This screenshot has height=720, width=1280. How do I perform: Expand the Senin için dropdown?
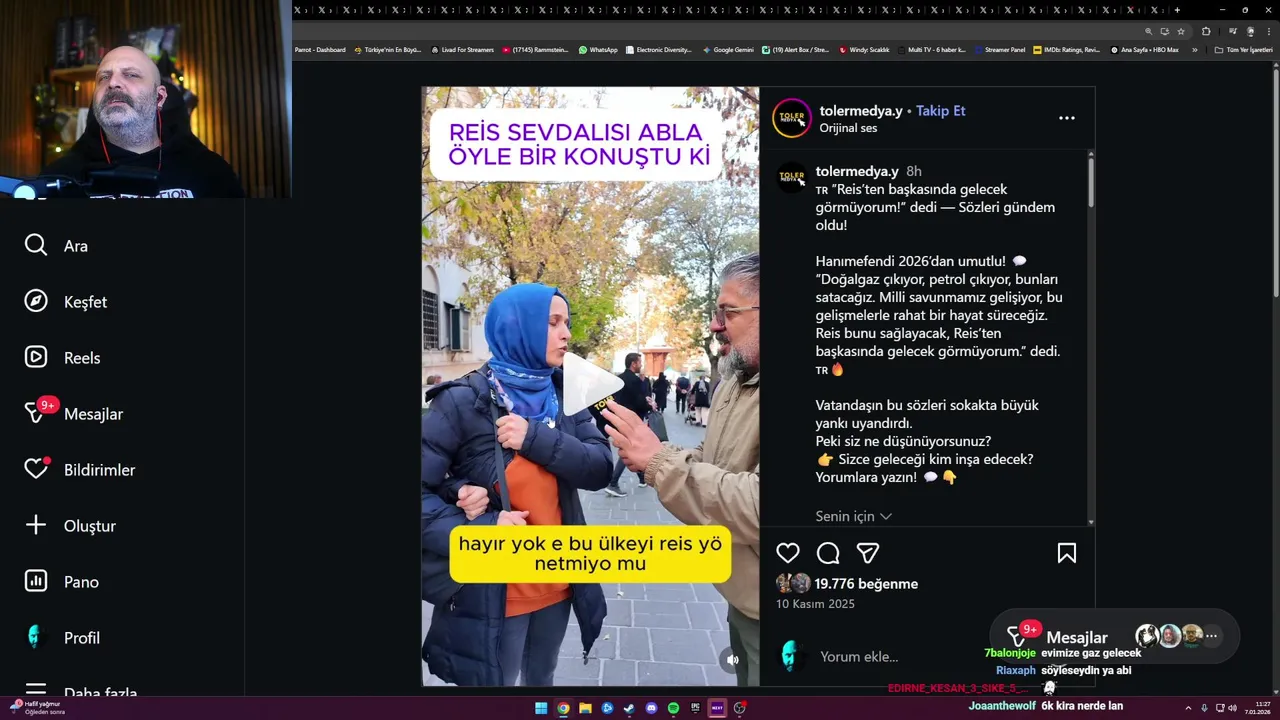click(x=854, y=516)
